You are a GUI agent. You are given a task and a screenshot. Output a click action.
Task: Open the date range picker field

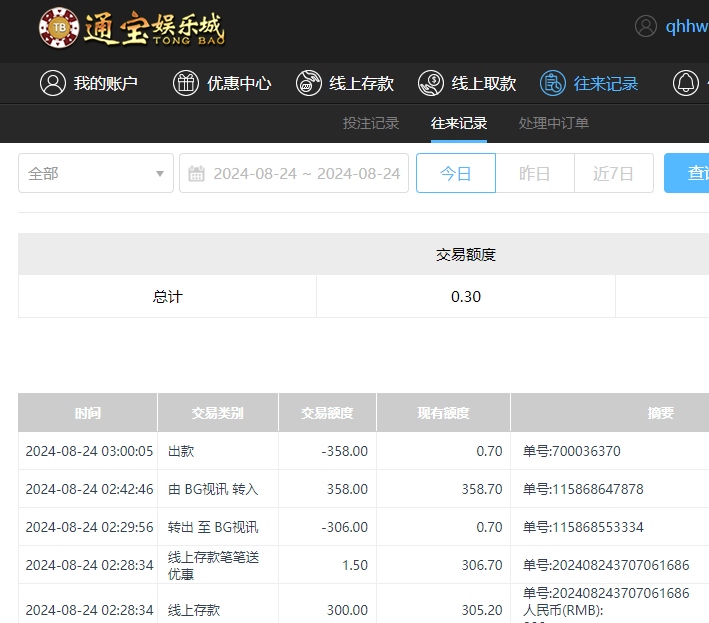[x=305, y=173]
